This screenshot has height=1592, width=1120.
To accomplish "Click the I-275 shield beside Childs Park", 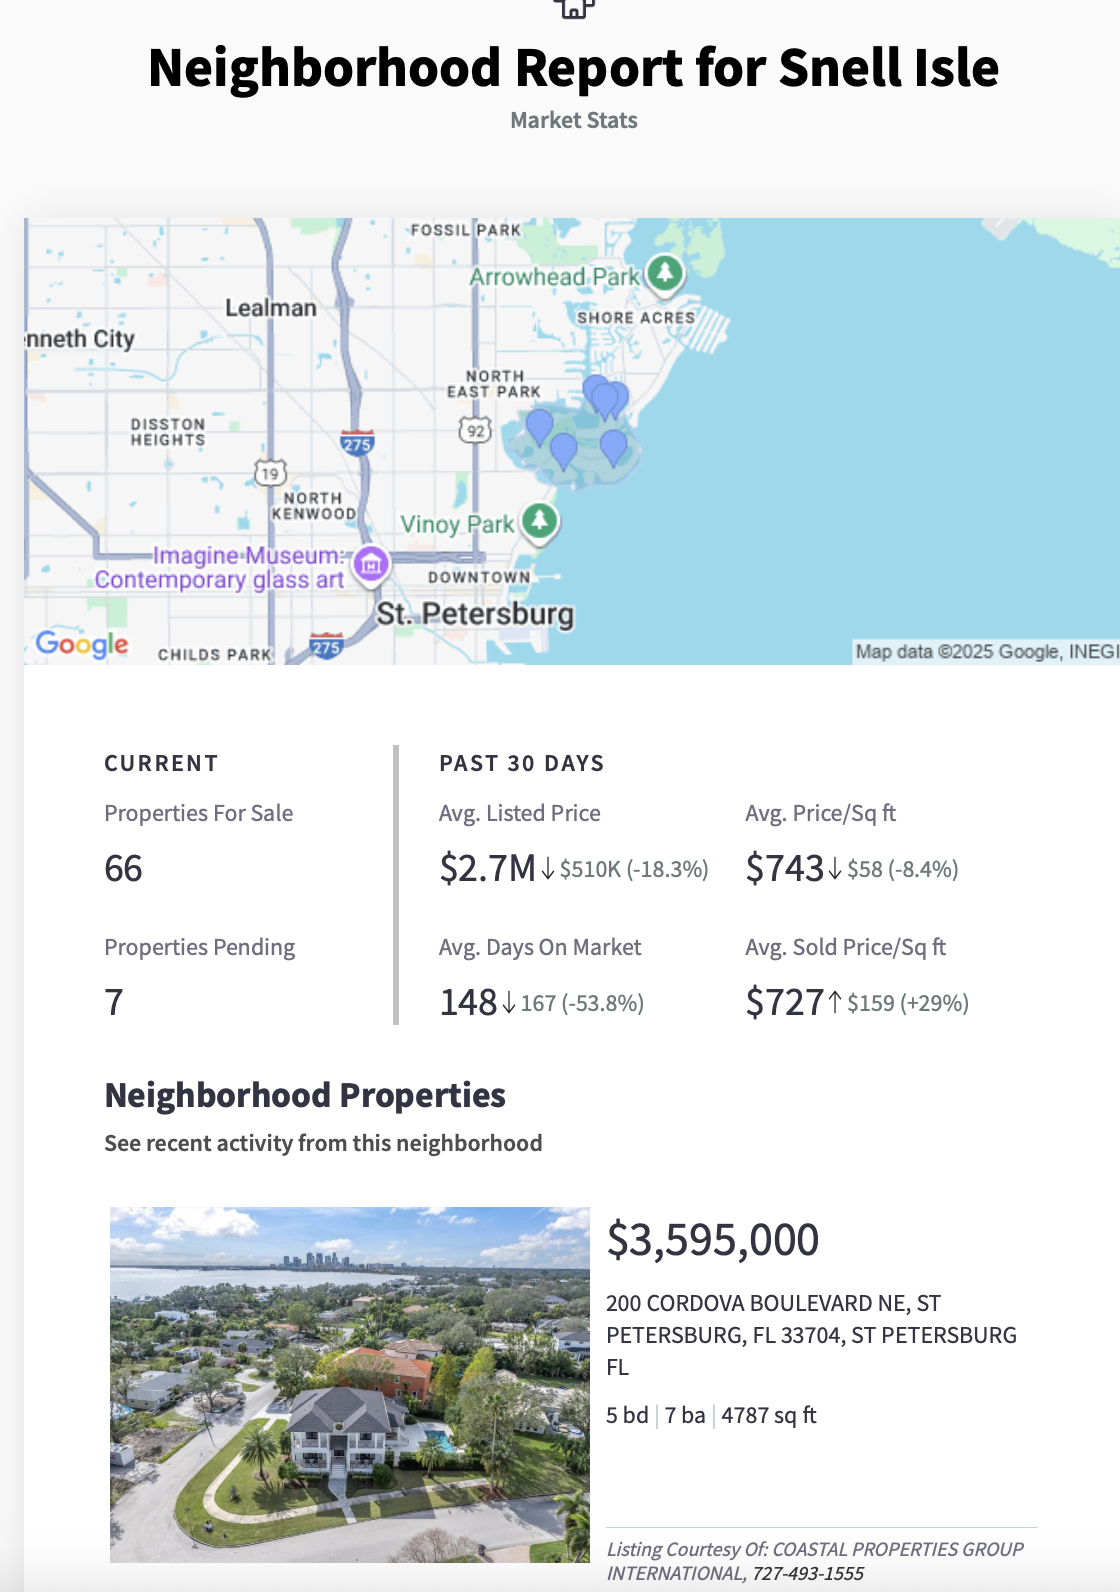I will (327, 646).
